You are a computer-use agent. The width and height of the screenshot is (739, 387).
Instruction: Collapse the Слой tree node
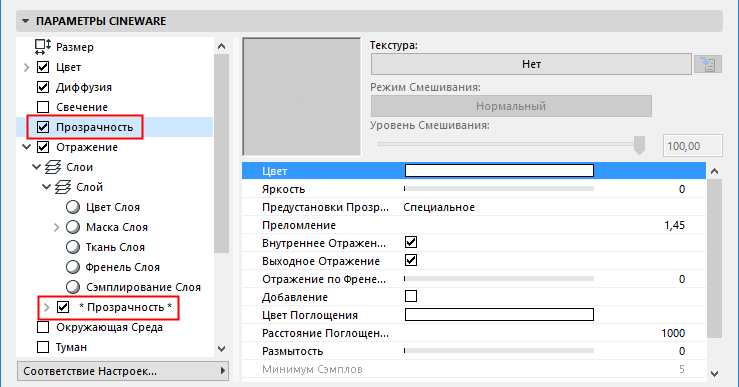click(x=47, y=187)
